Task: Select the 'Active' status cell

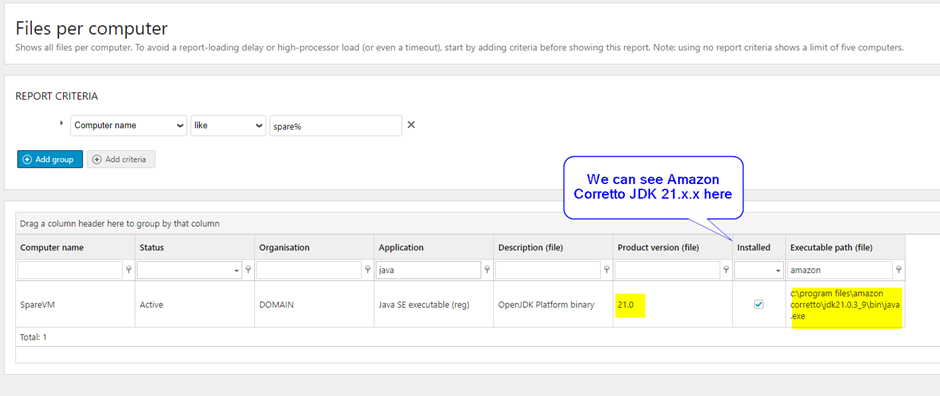Action: point(194,304)
